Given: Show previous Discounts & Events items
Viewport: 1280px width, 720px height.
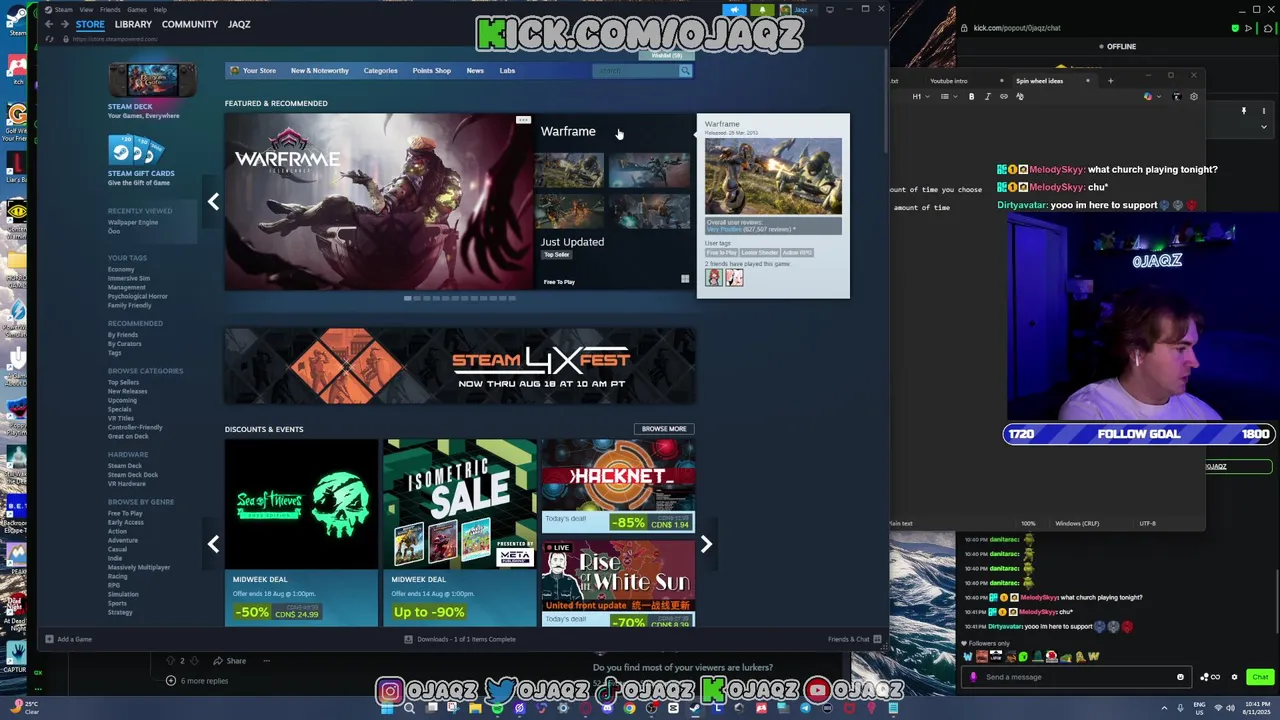Looking at the screenshot, I should coord(213,544).
